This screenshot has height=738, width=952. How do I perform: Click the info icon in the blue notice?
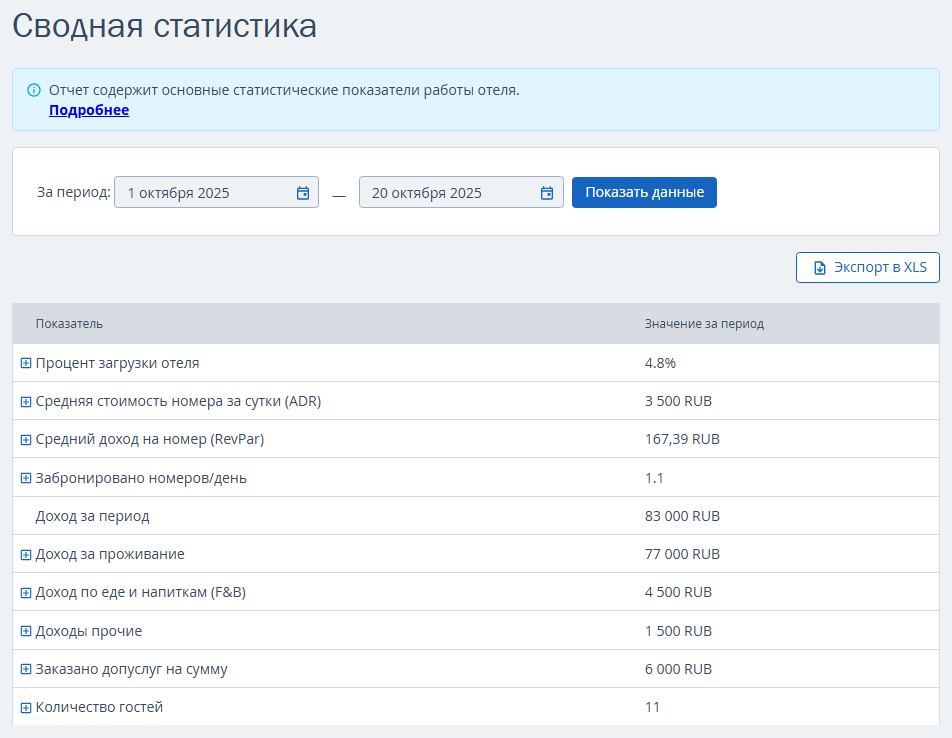click(34, 90)
